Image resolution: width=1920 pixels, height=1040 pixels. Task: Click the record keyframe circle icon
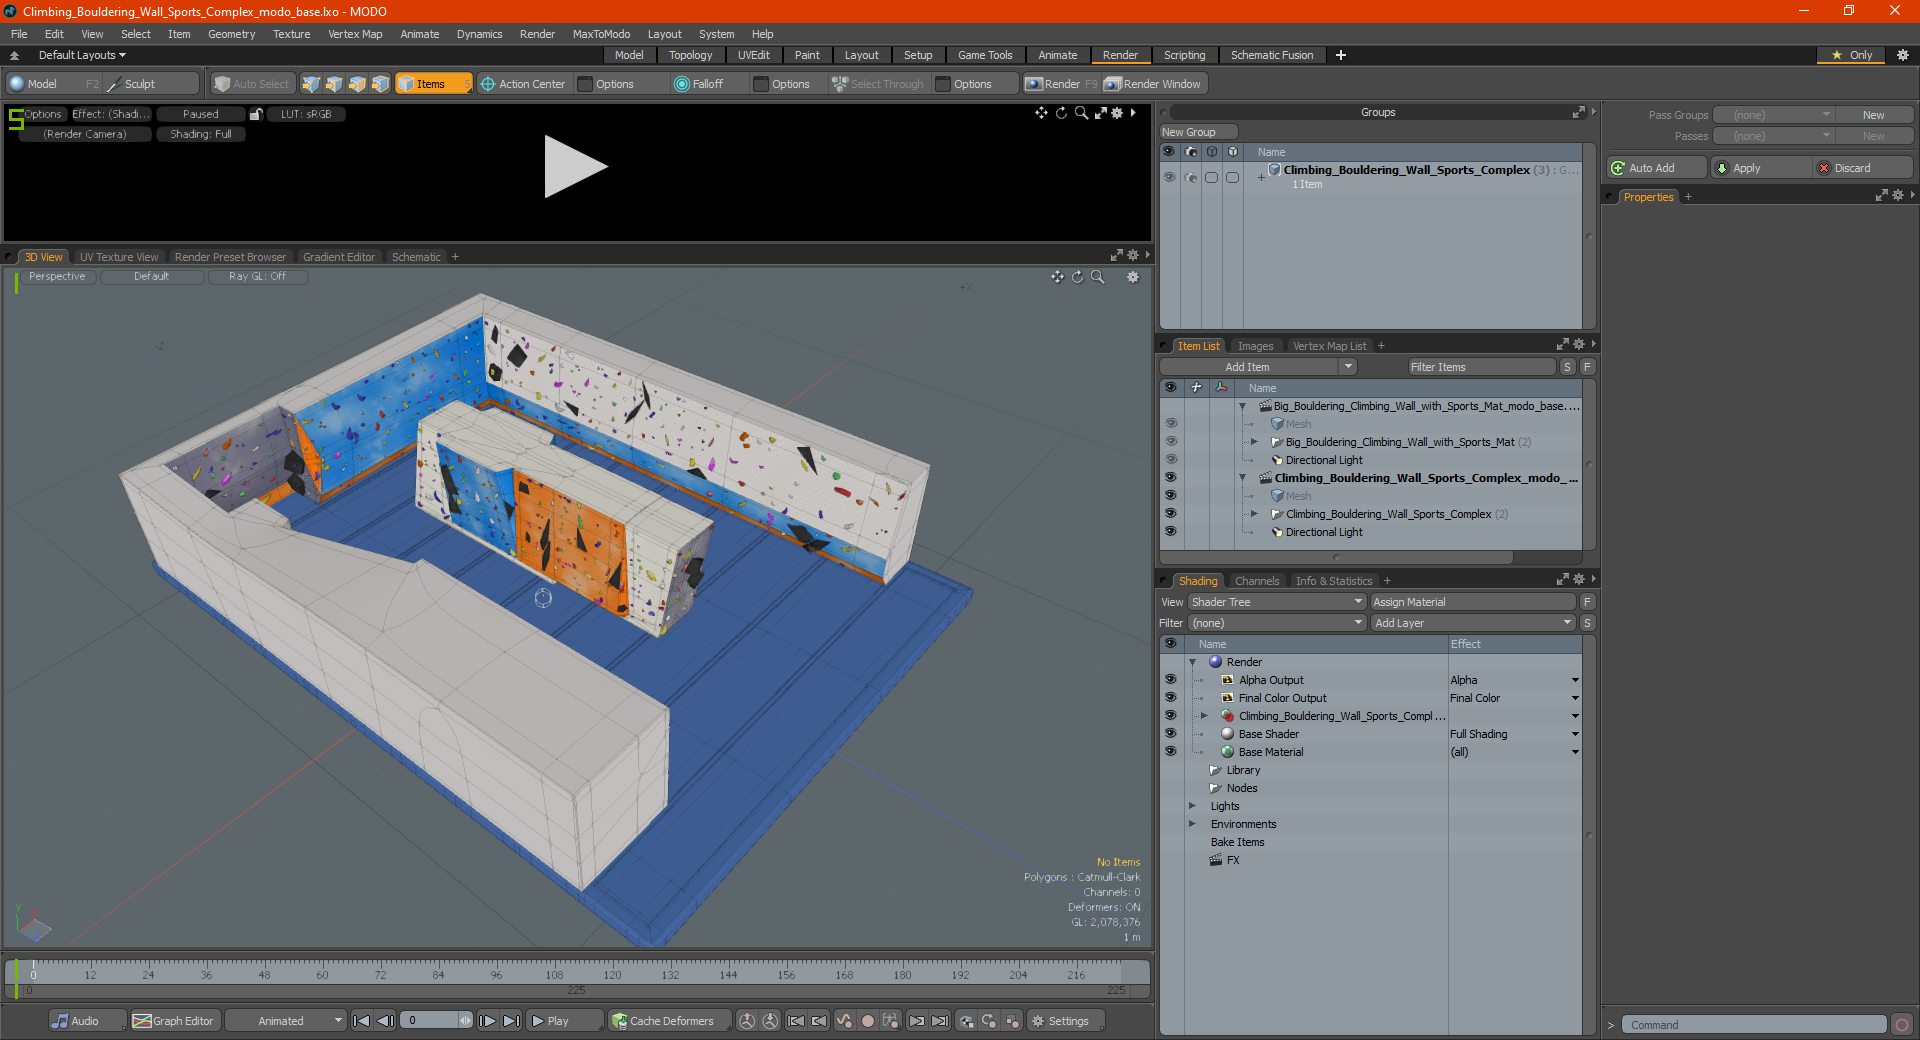[x=868, y=1021]
